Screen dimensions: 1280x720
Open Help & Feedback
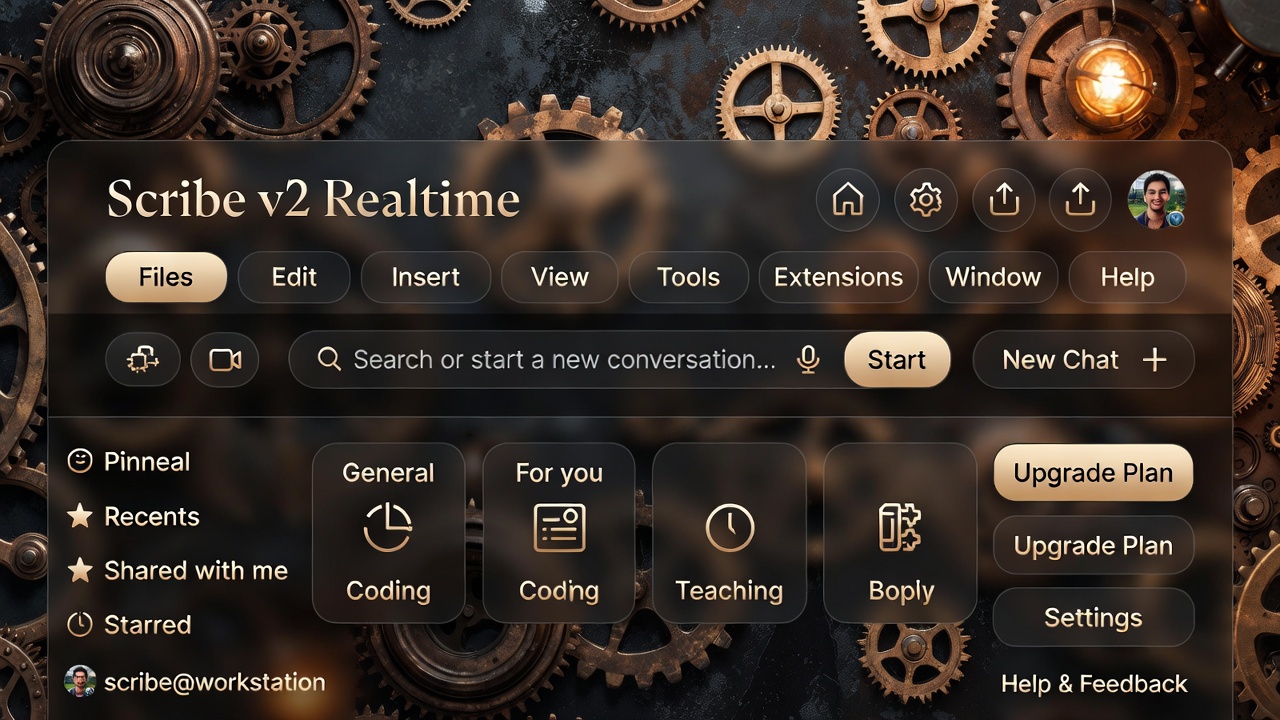pos(1094,684)
